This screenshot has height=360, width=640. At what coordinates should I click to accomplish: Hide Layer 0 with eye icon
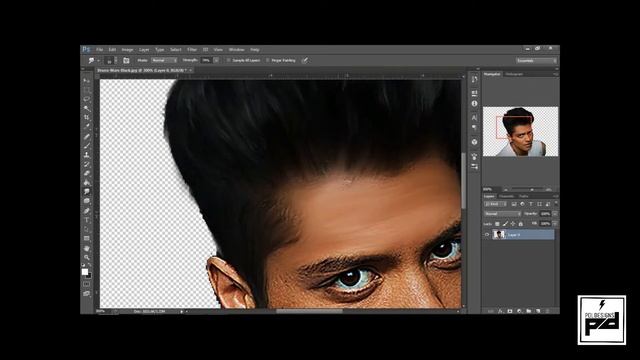pos(487,235)
